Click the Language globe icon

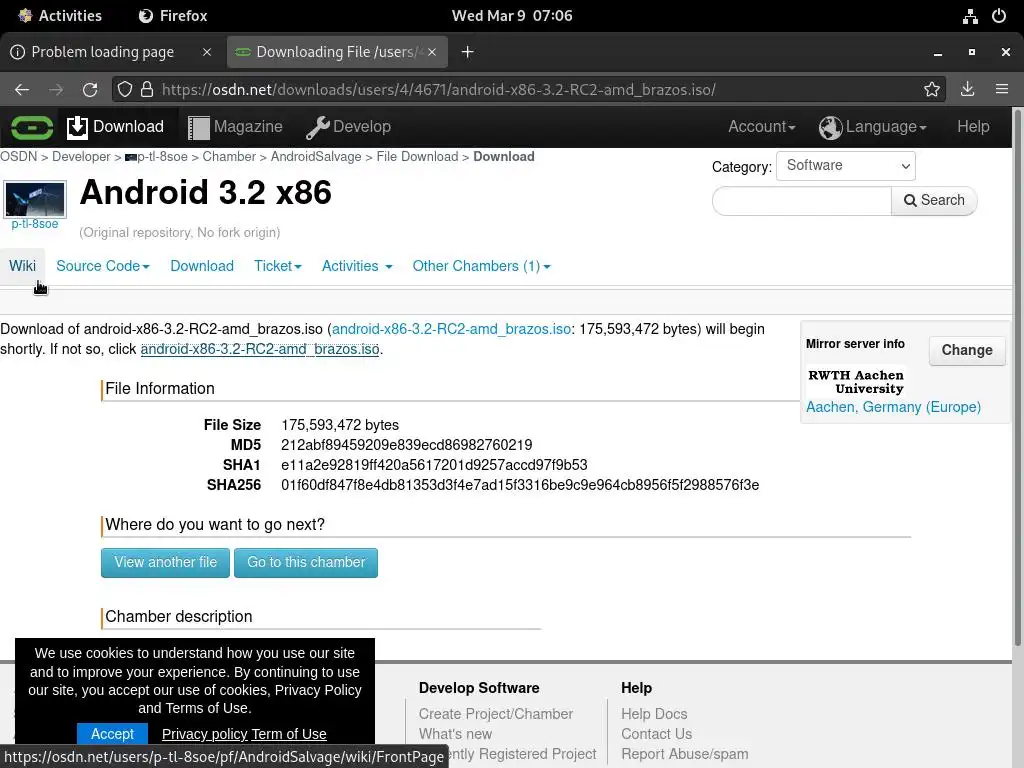[x=830, y=127]
